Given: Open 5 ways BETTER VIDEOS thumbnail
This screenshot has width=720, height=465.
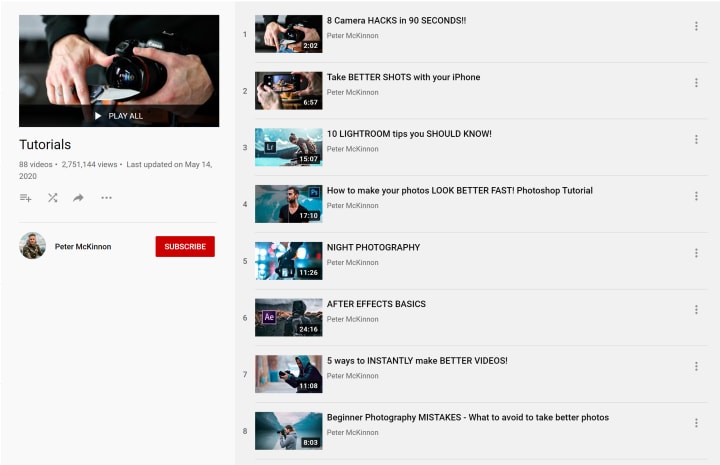Looking at the screenshot, I should (x=289, y=374).
